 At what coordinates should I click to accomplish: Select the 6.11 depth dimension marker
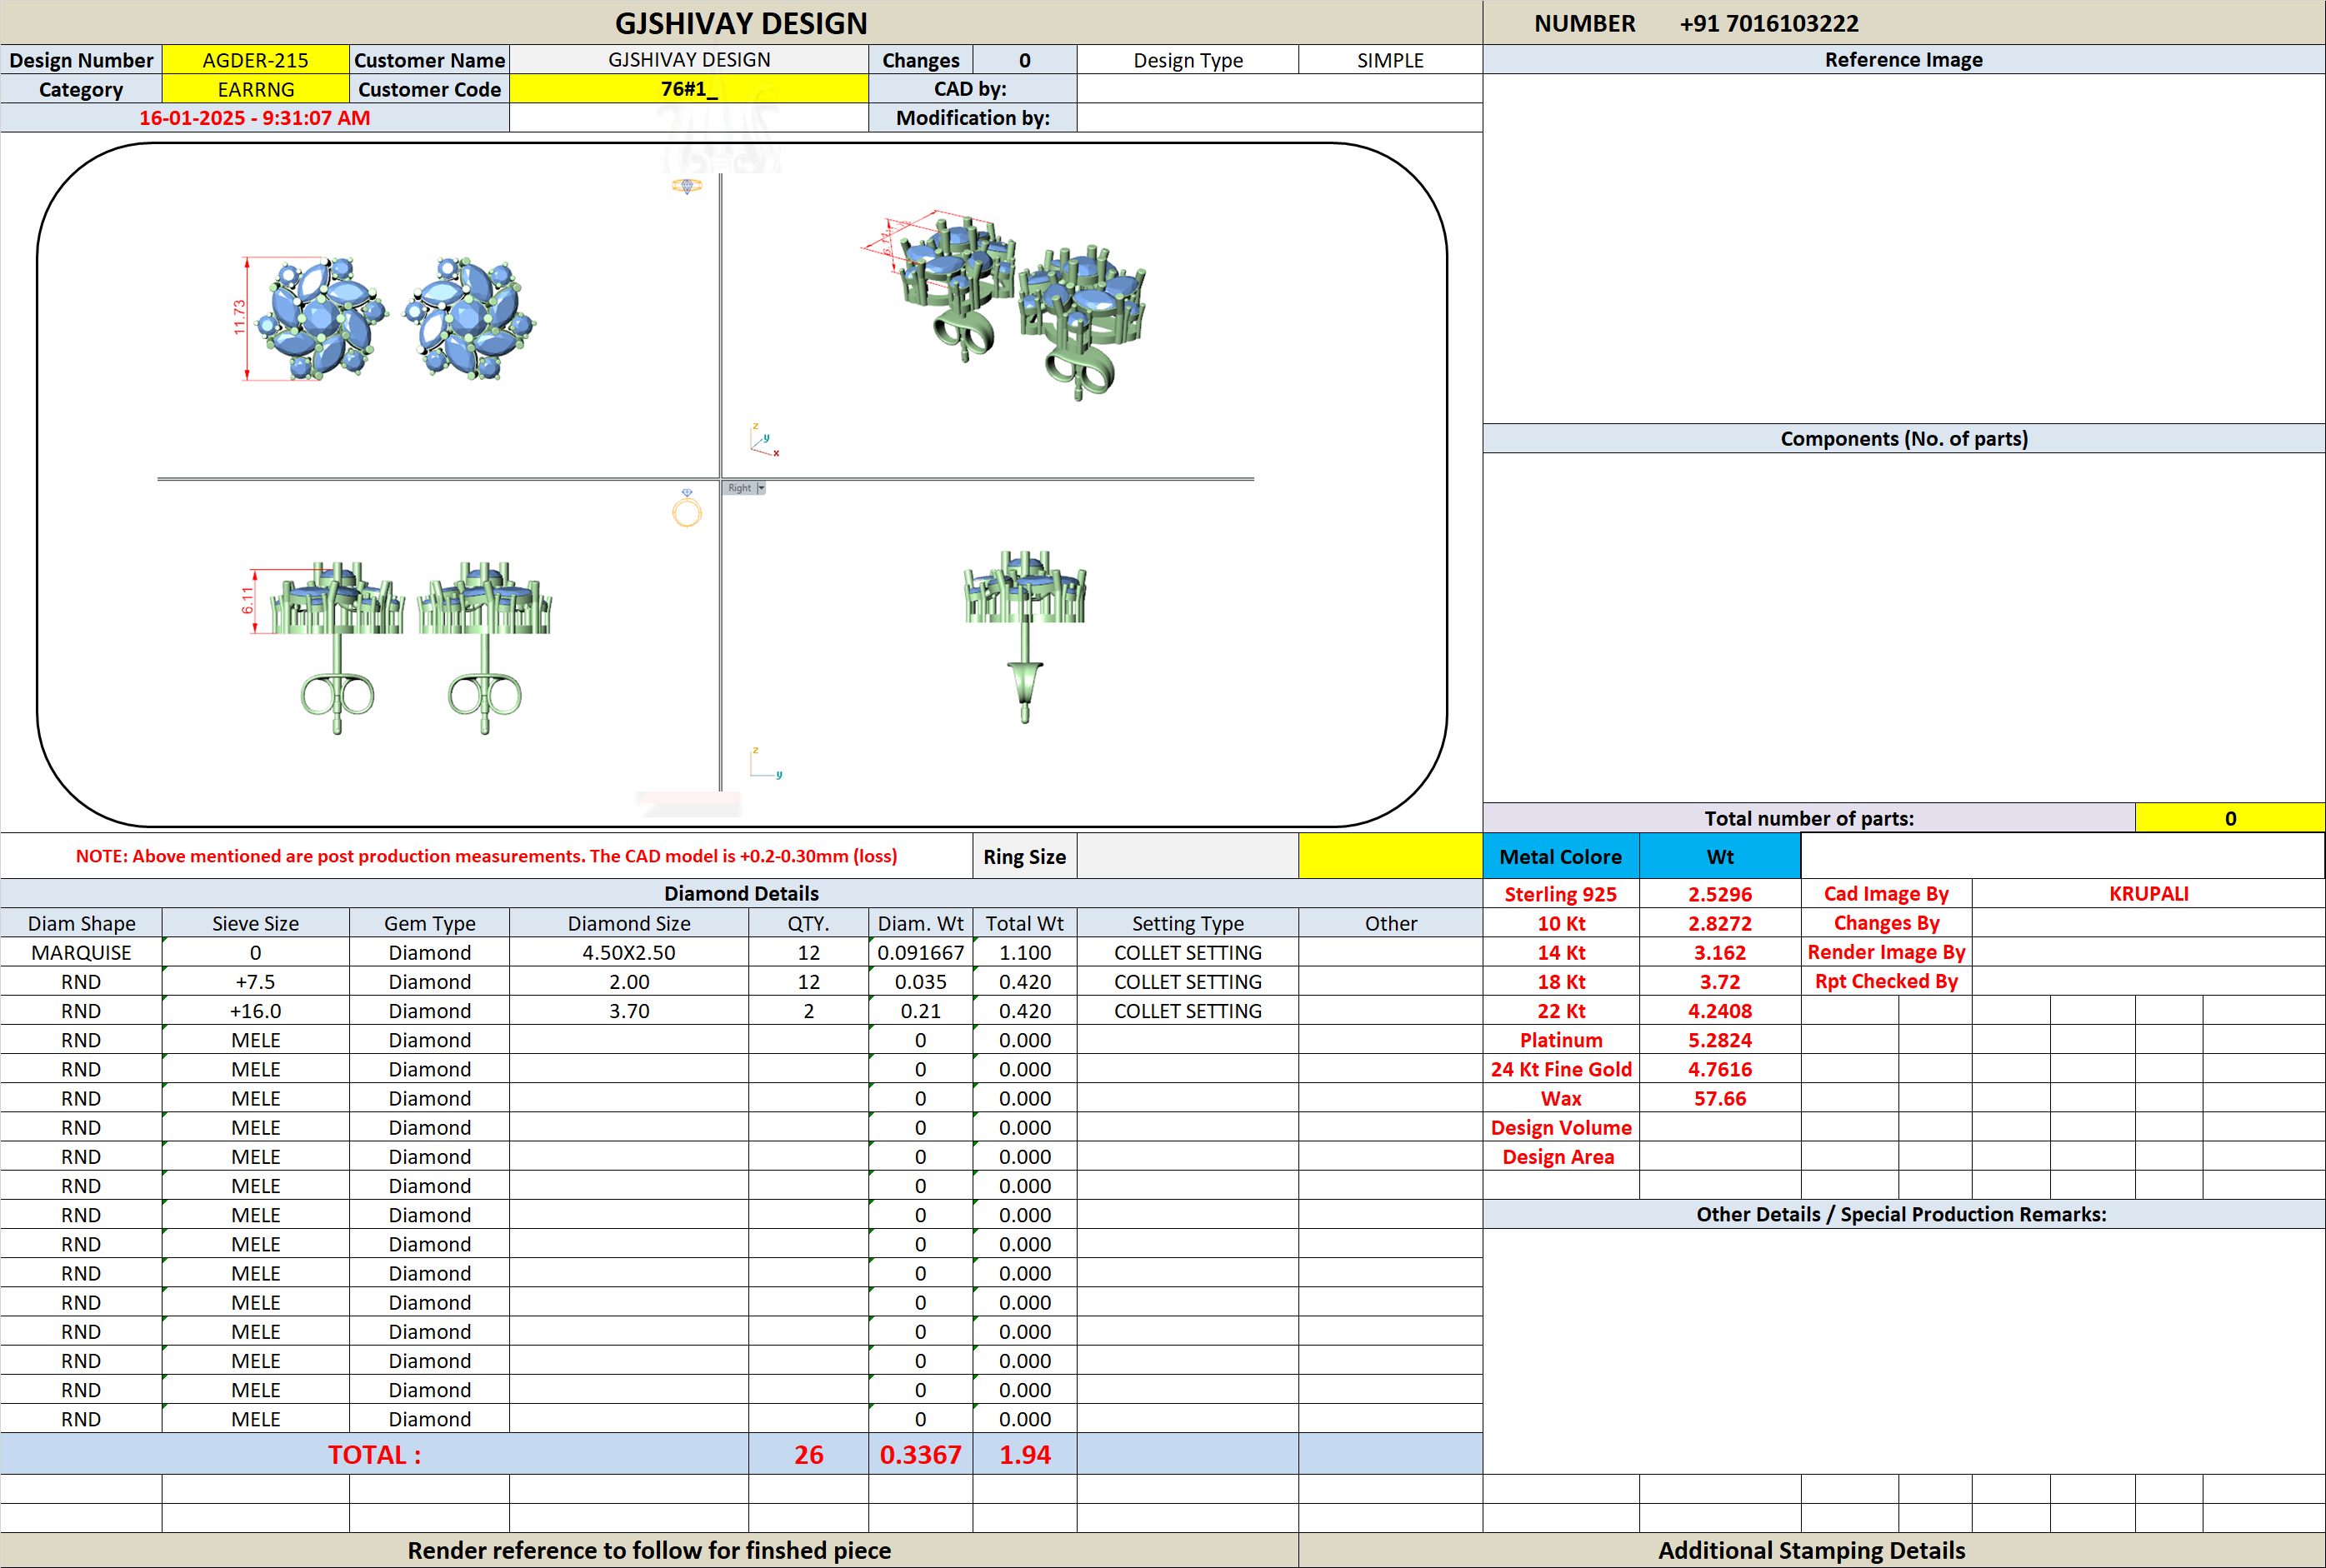coord(249,601)
